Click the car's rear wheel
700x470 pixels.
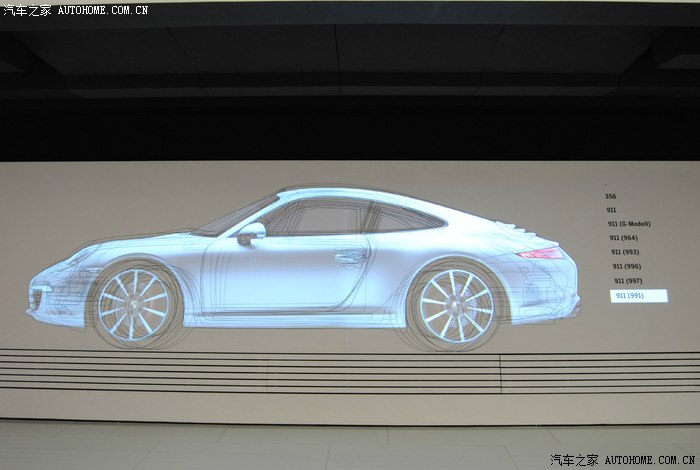click(455, 303)
